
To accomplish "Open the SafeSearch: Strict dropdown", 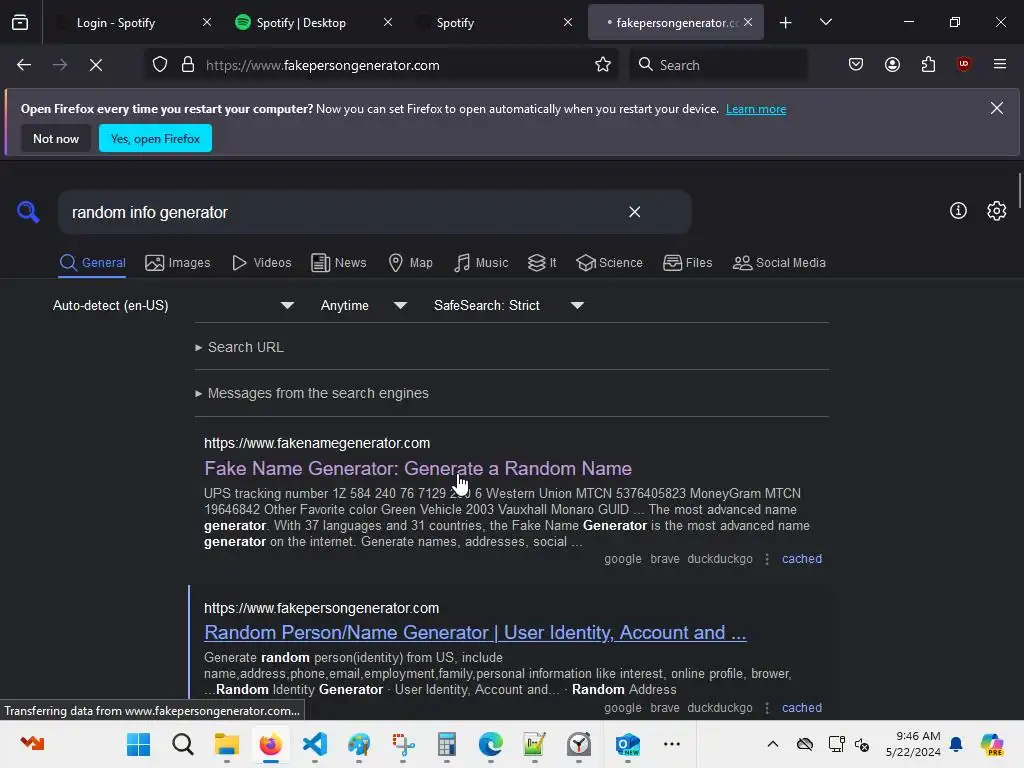I will click(x=508, y=305).
